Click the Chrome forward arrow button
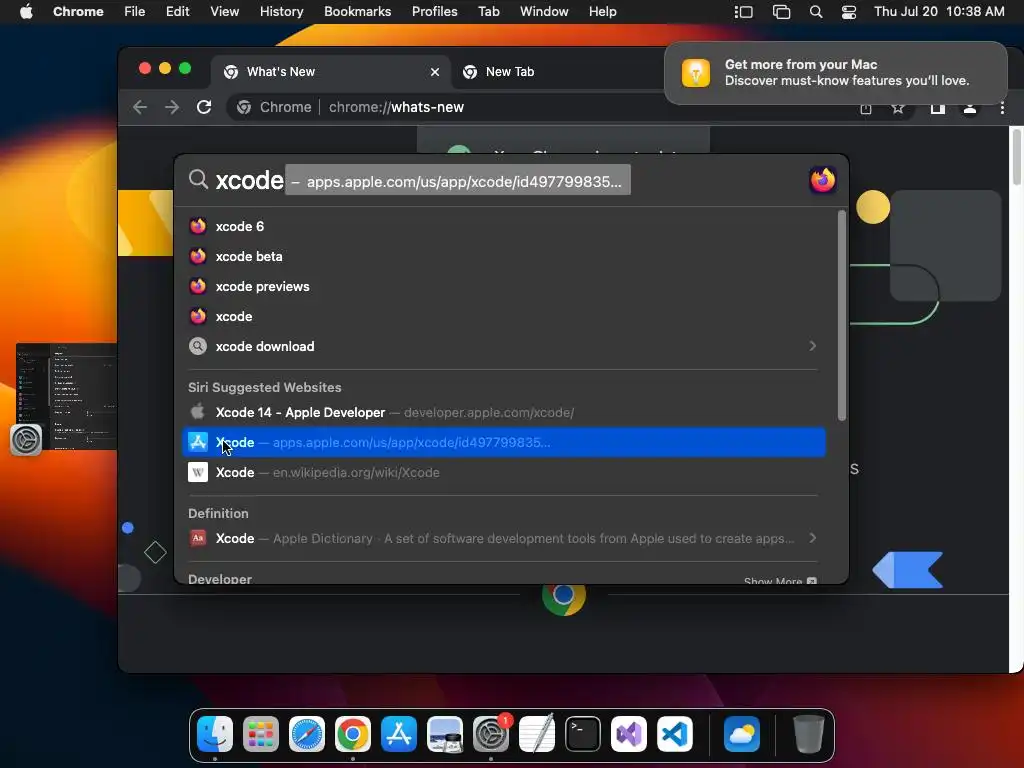The image size is (1024, 768). [x=172, y=107]
